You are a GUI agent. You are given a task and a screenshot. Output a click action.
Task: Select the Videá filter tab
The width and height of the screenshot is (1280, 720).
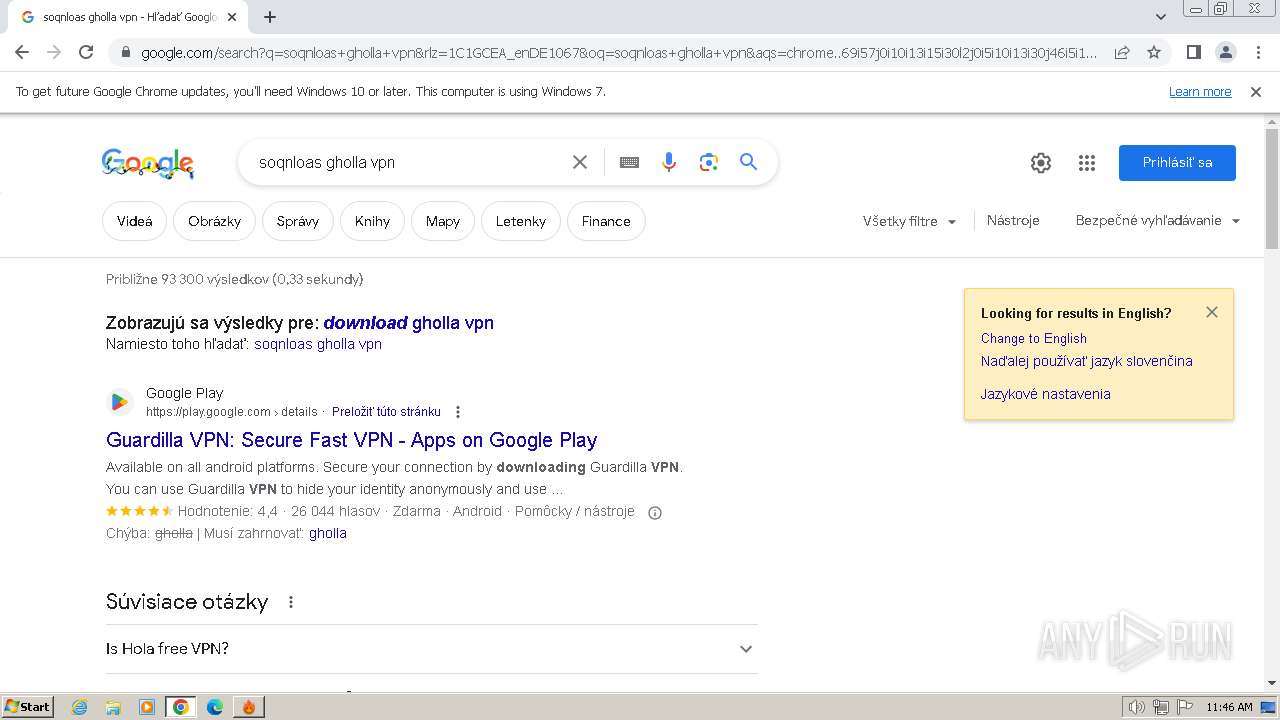pos(134,221)
